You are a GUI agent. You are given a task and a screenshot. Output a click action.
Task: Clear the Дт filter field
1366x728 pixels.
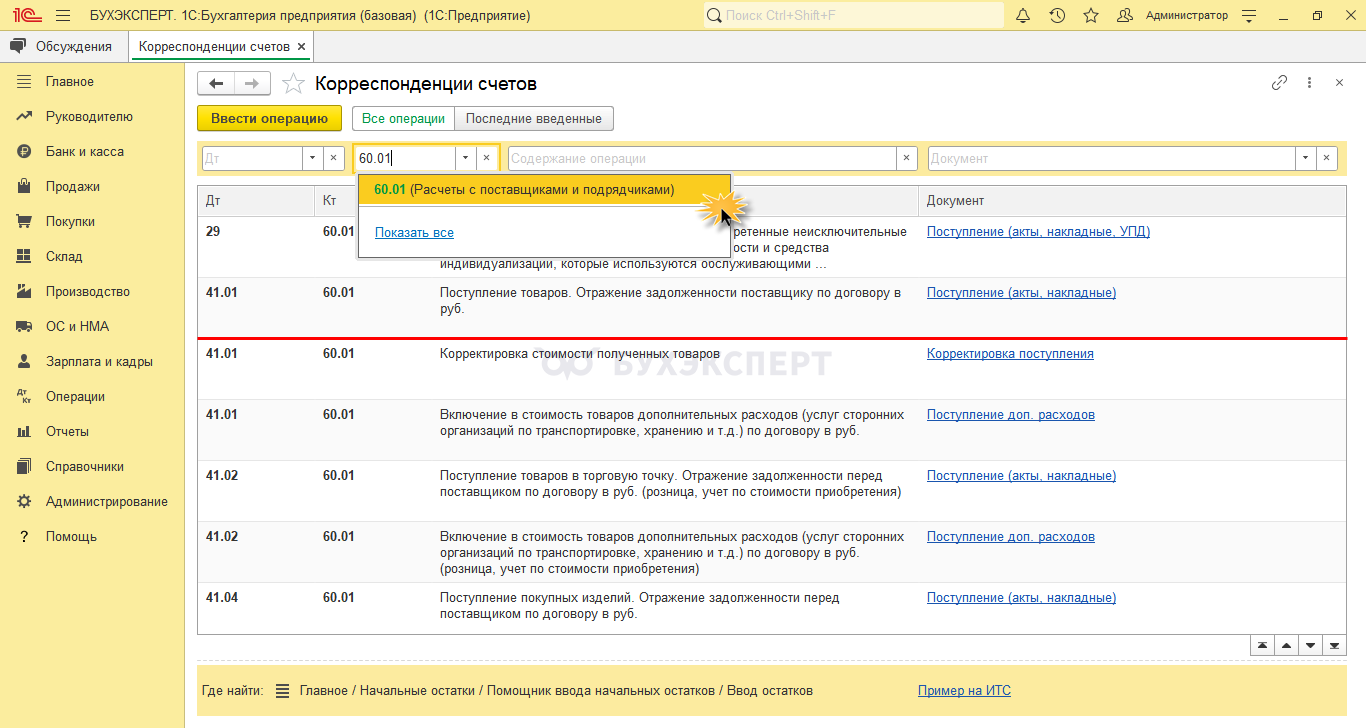[334, 158]
